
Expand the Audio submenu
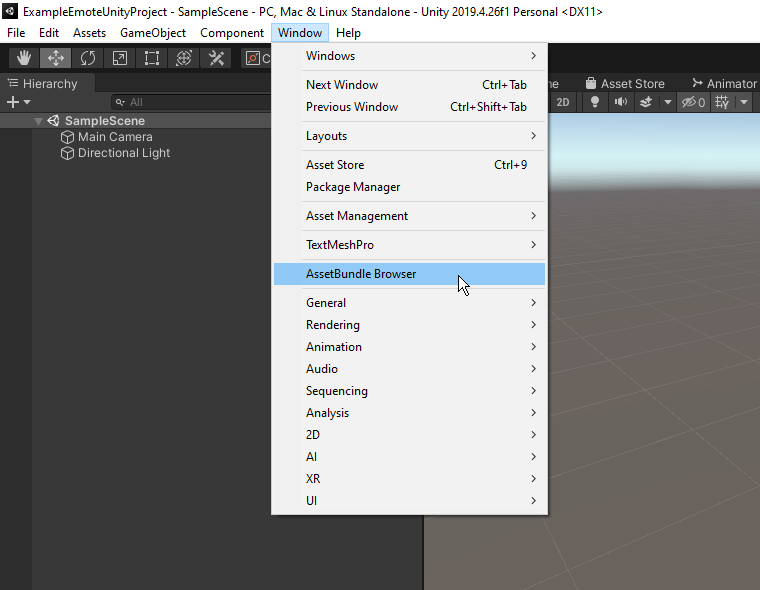click(x=410, y=369)
